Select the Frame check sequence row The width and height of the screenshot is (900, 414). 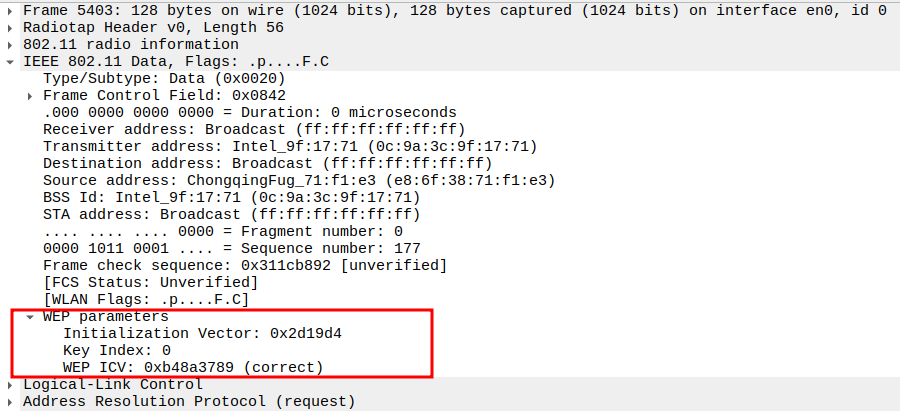[x=244, y=265]
